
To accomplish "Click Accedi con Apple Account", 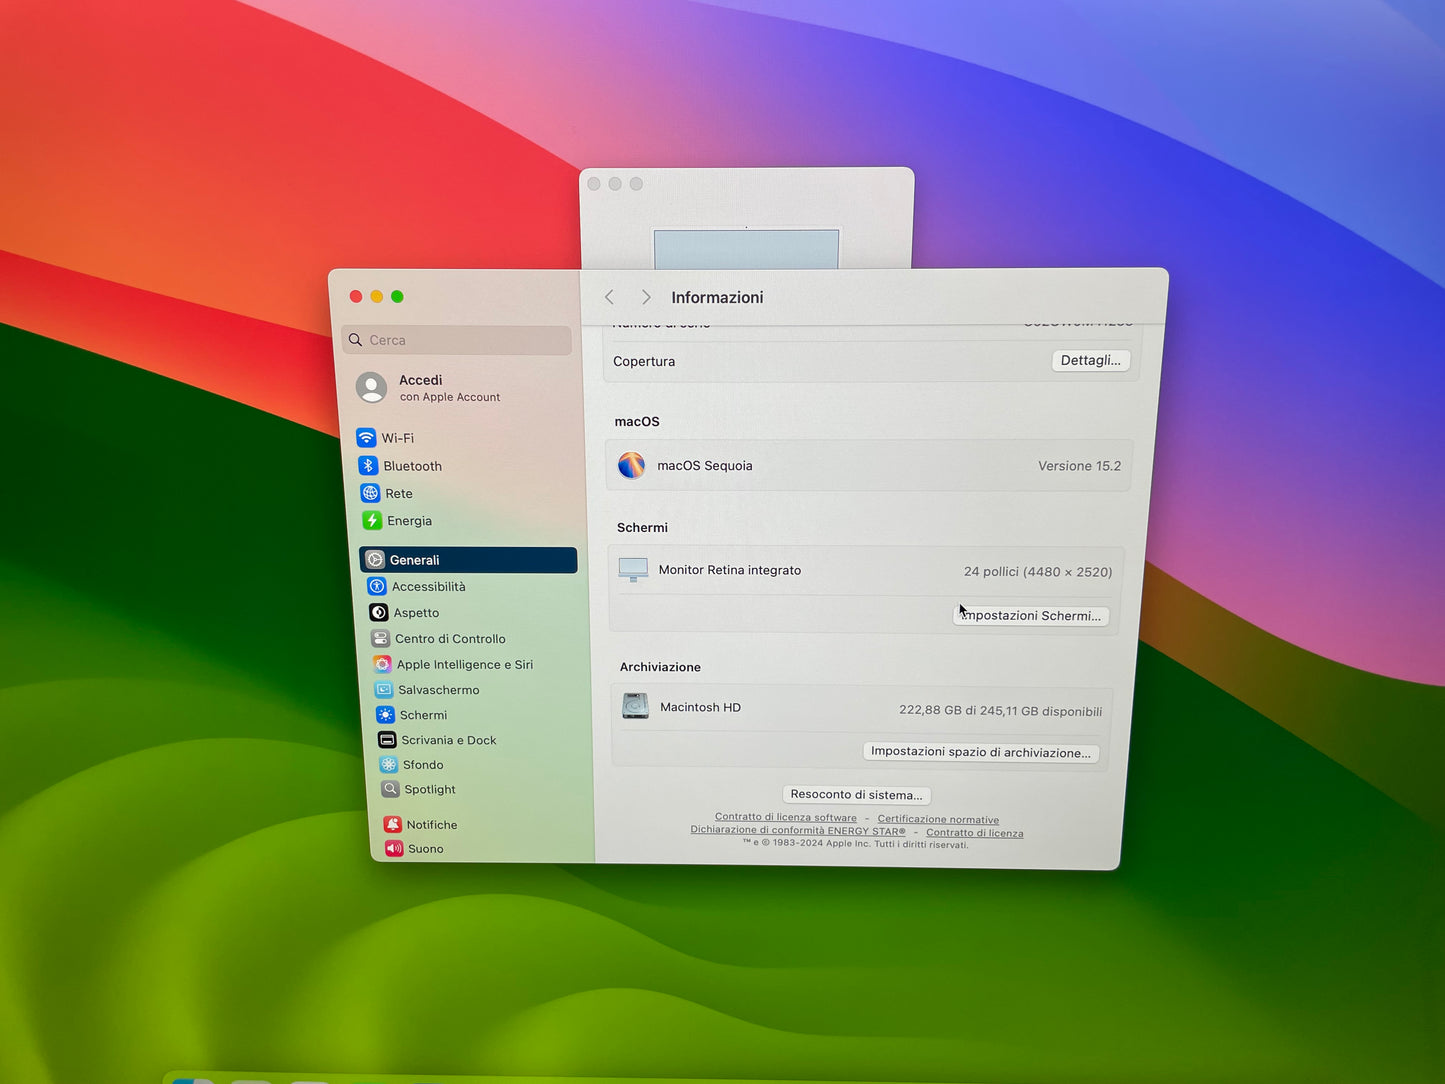I will 450,388.
